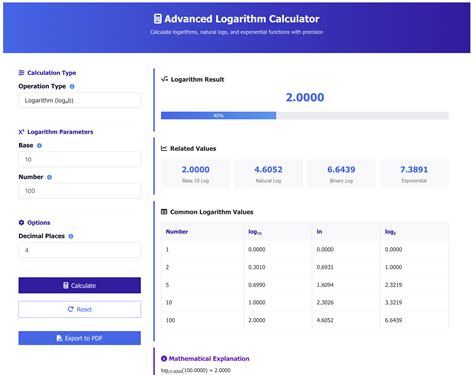Screen dimensions: 474x375
Task: Focus the Number input field
Action: [x=80, y=191]
